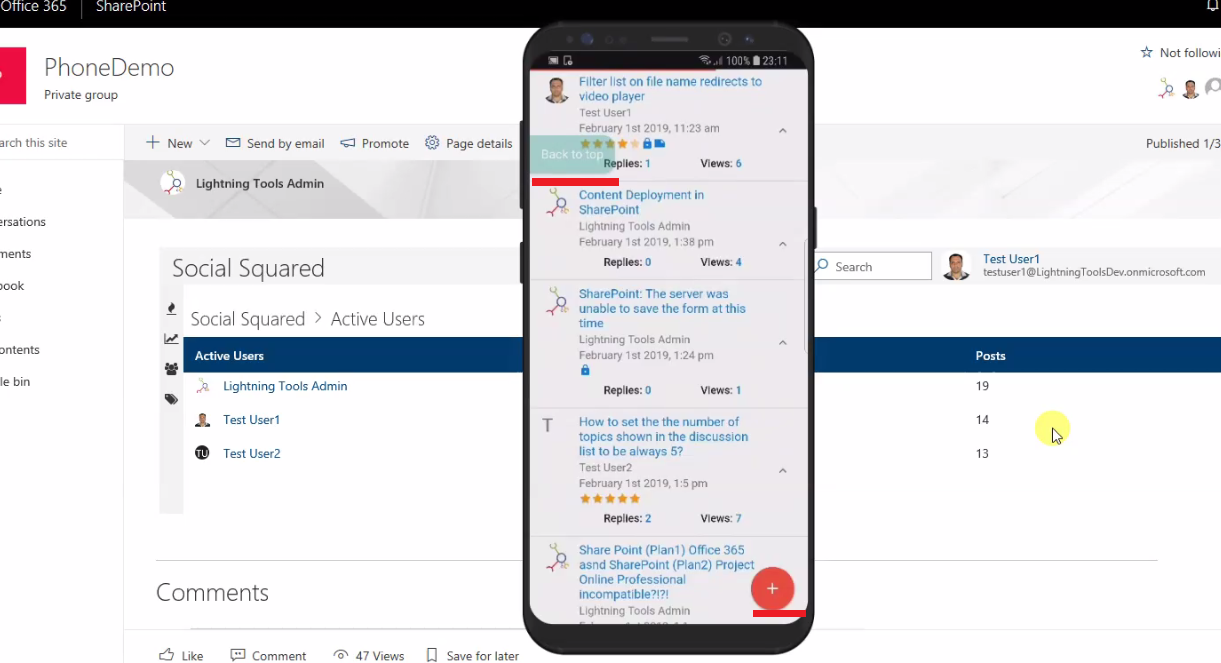
Task: Click Send by email command
Action: pos(275,143)
